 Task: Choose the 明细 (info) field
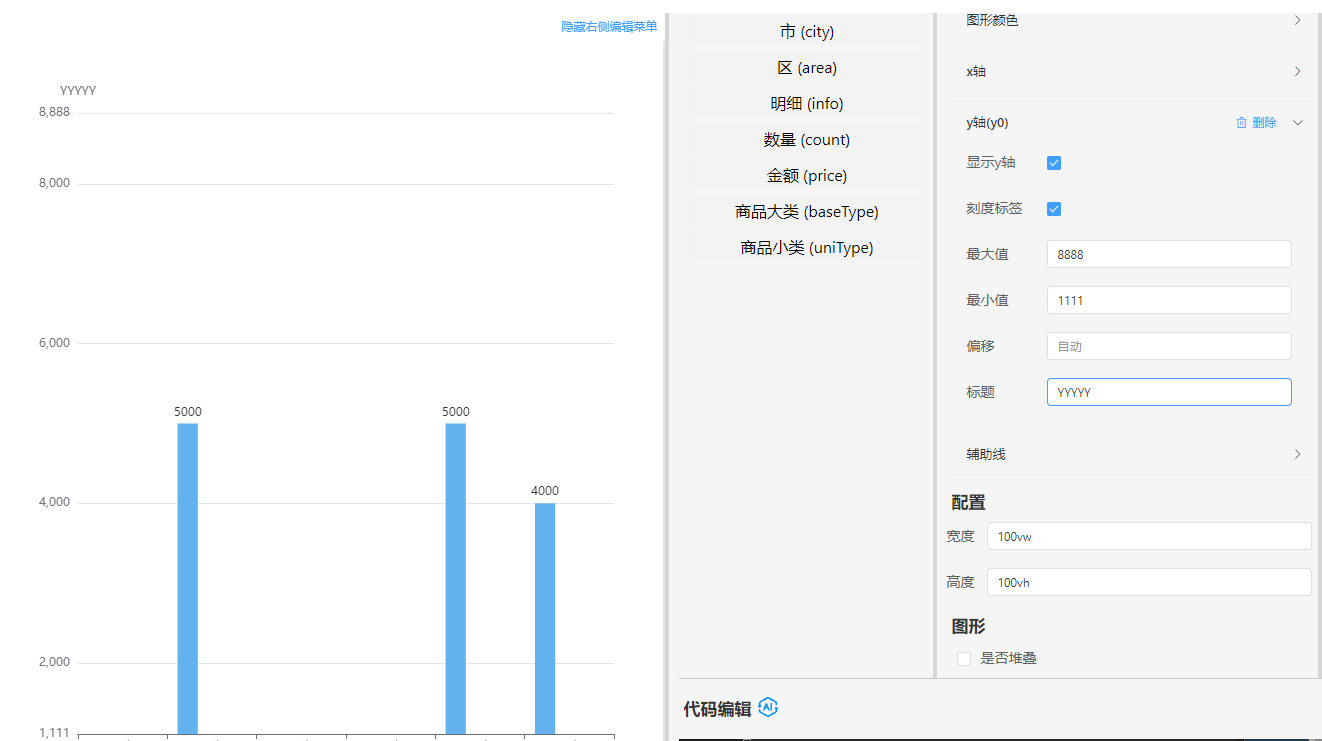coord(806,104)
